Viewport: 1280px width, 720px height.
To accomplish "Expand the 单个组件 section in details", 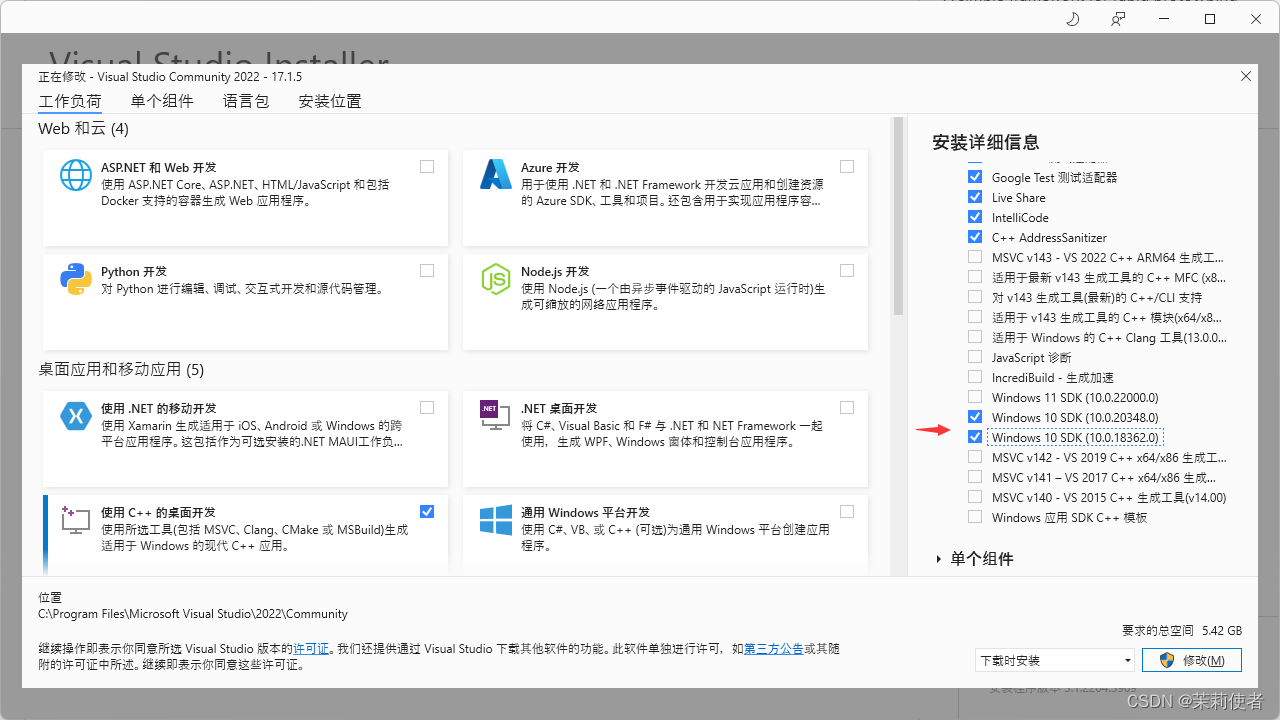I will coord(939,559).
